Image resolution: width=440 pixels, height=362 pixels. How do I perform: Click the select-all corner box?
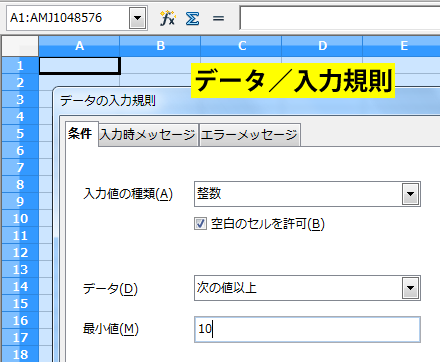tap(20, 46)
